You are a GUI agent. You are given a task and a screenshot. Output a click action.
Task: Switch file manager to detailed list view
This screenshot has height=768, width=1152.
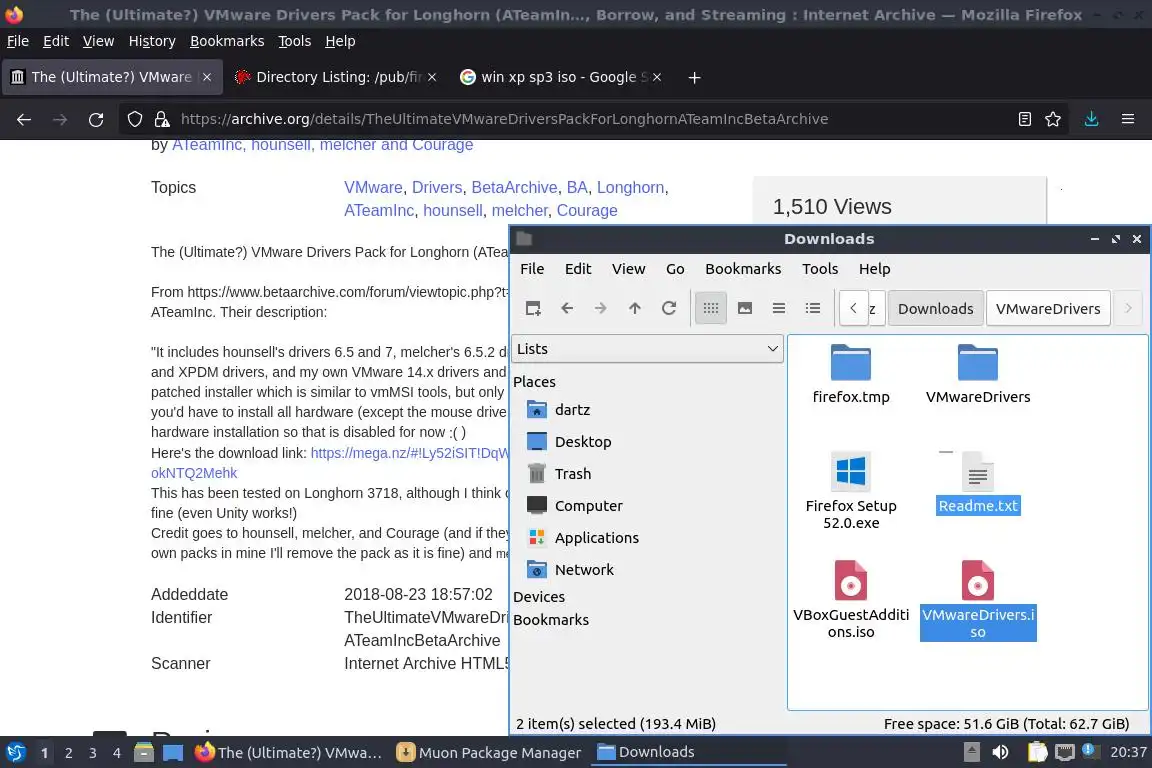pos(813,308)
